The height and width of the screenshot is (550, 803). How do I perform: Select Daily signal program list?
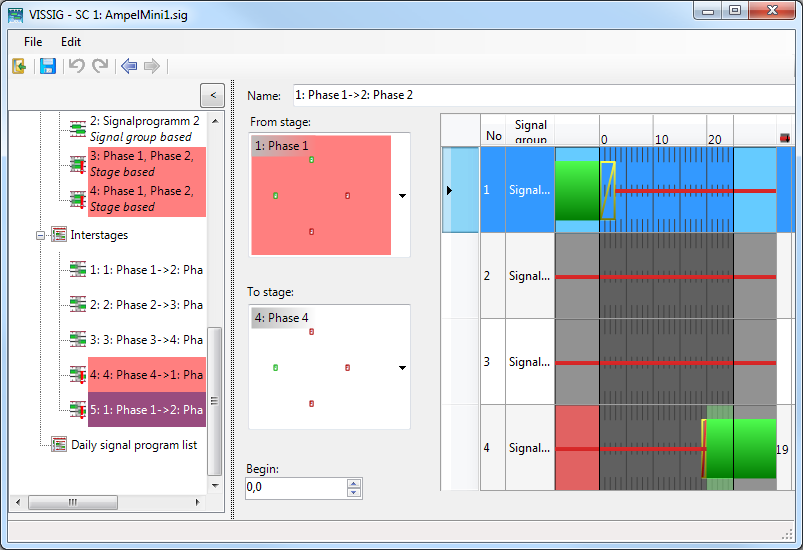tap(133, 445)
